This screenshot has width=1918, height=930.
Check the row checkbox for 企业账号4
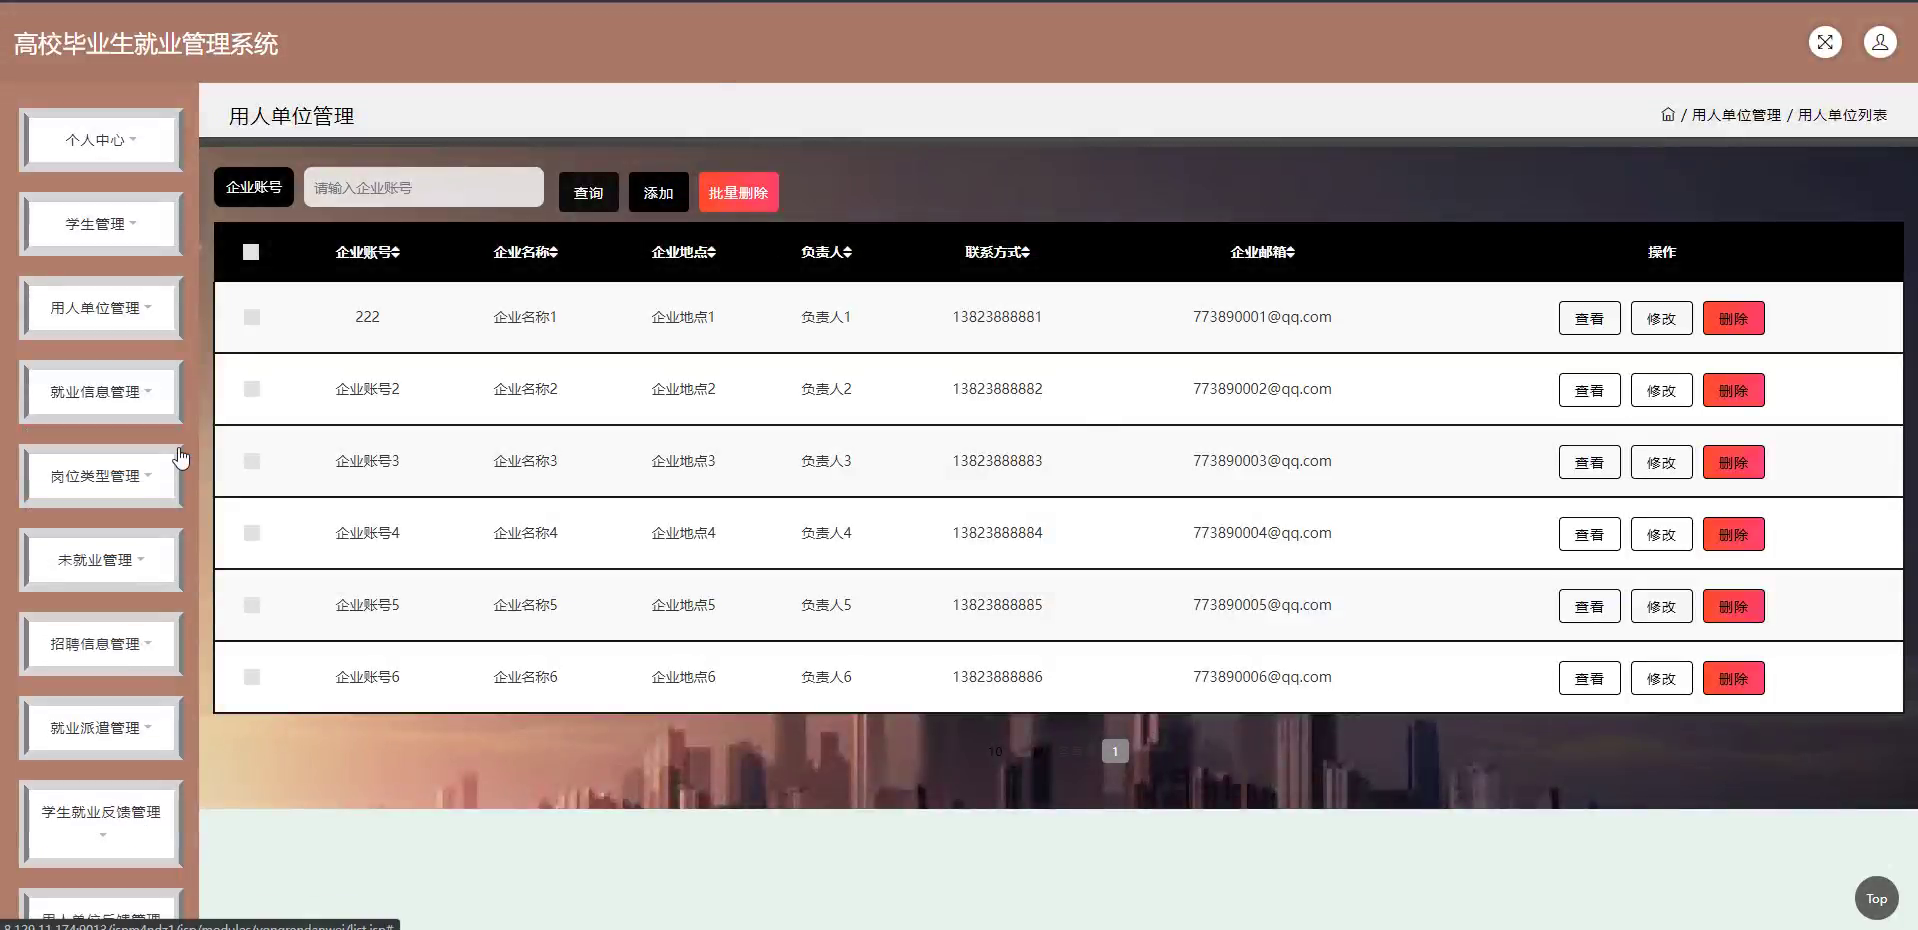coord(252,533)
